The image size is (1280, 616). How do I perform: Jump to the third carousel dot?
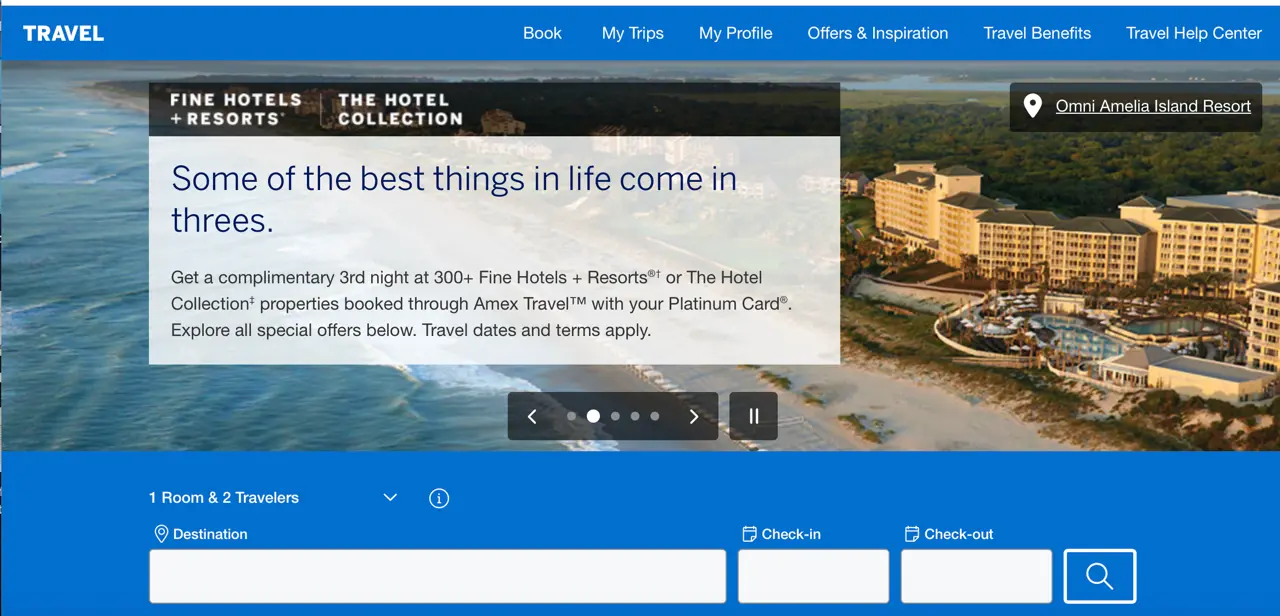(615, 416)
